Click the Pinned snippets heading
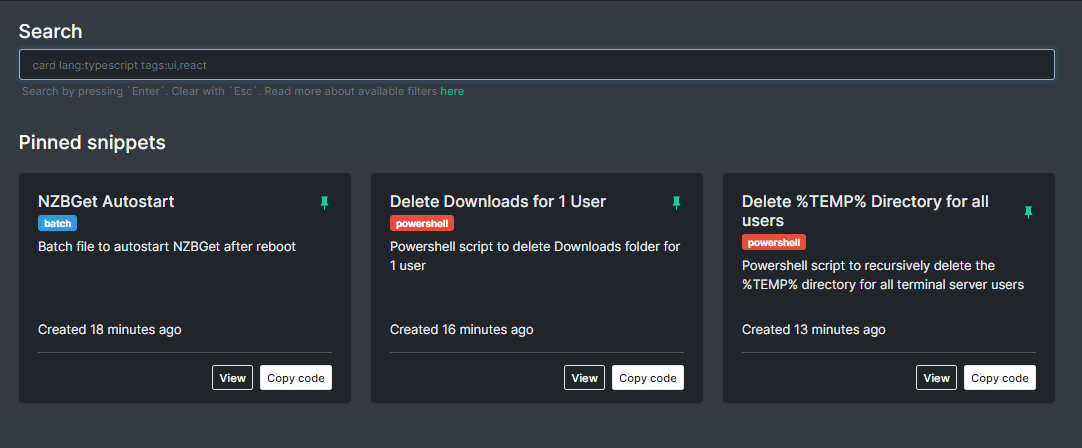The height and width of the screenshot is (448, 1082). click(92, 142)
